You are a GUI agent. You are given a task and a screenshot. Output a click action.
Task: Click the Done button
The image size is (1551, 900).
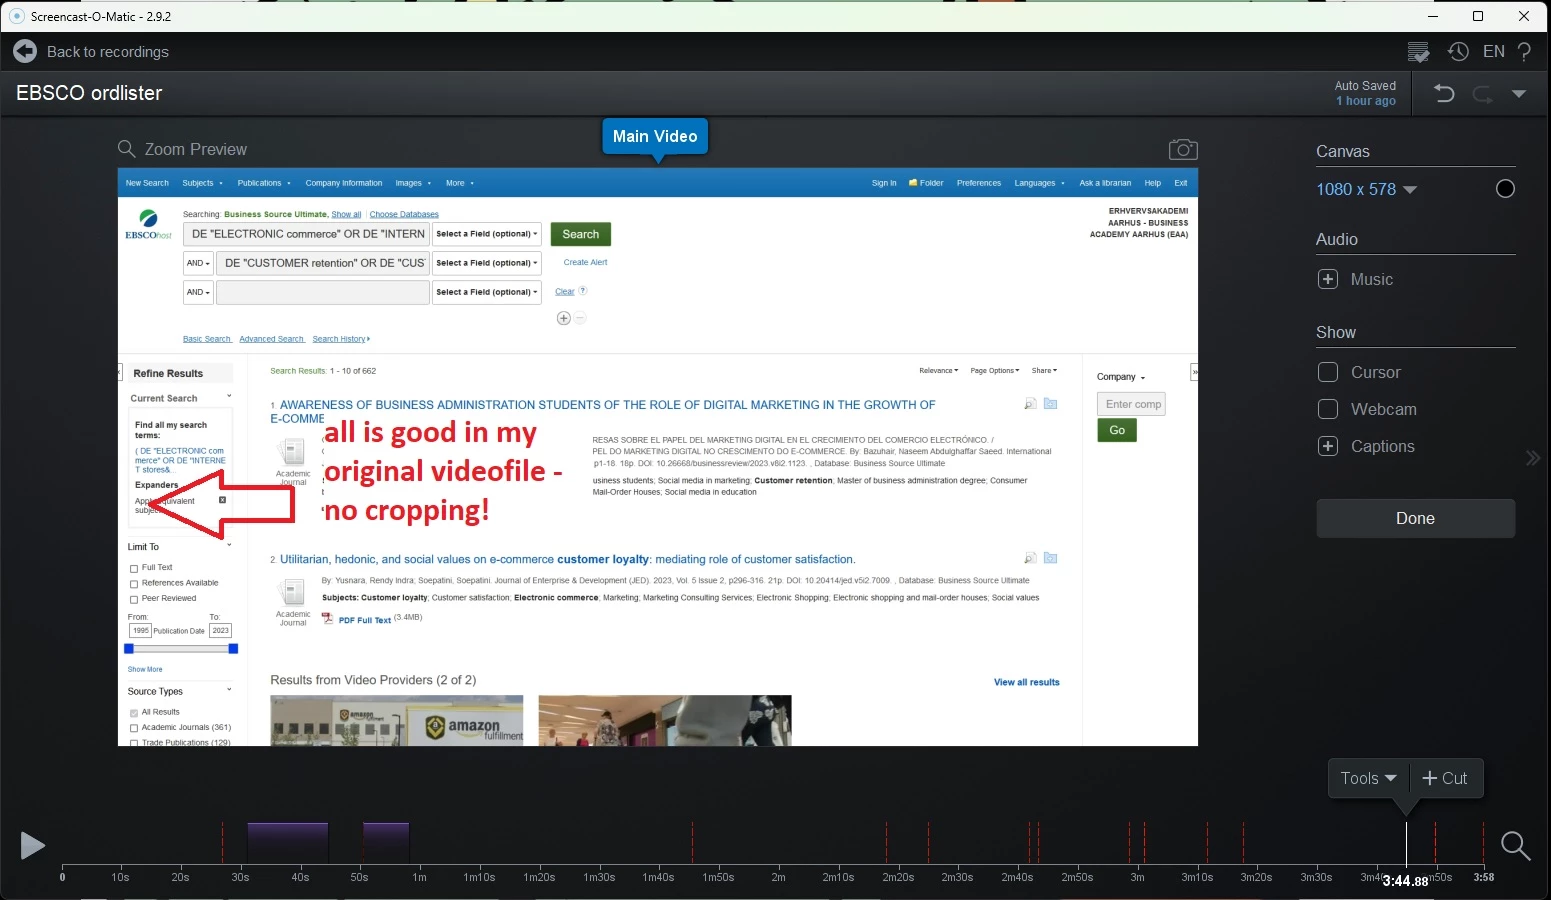click(x=1415, y=518)
